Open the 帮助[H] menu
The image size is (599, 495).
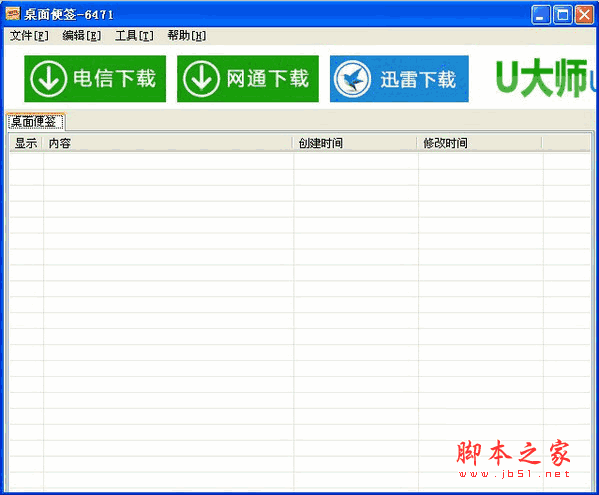187,36
